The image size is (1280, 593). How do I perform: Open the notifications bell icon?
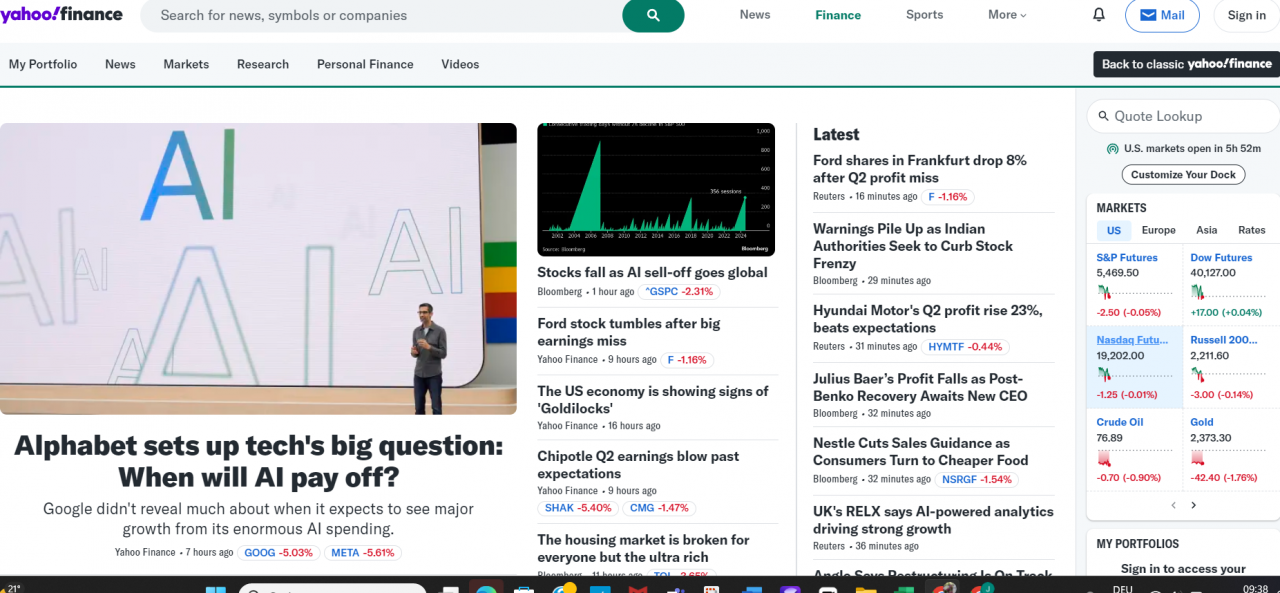tap(1098, 14)
